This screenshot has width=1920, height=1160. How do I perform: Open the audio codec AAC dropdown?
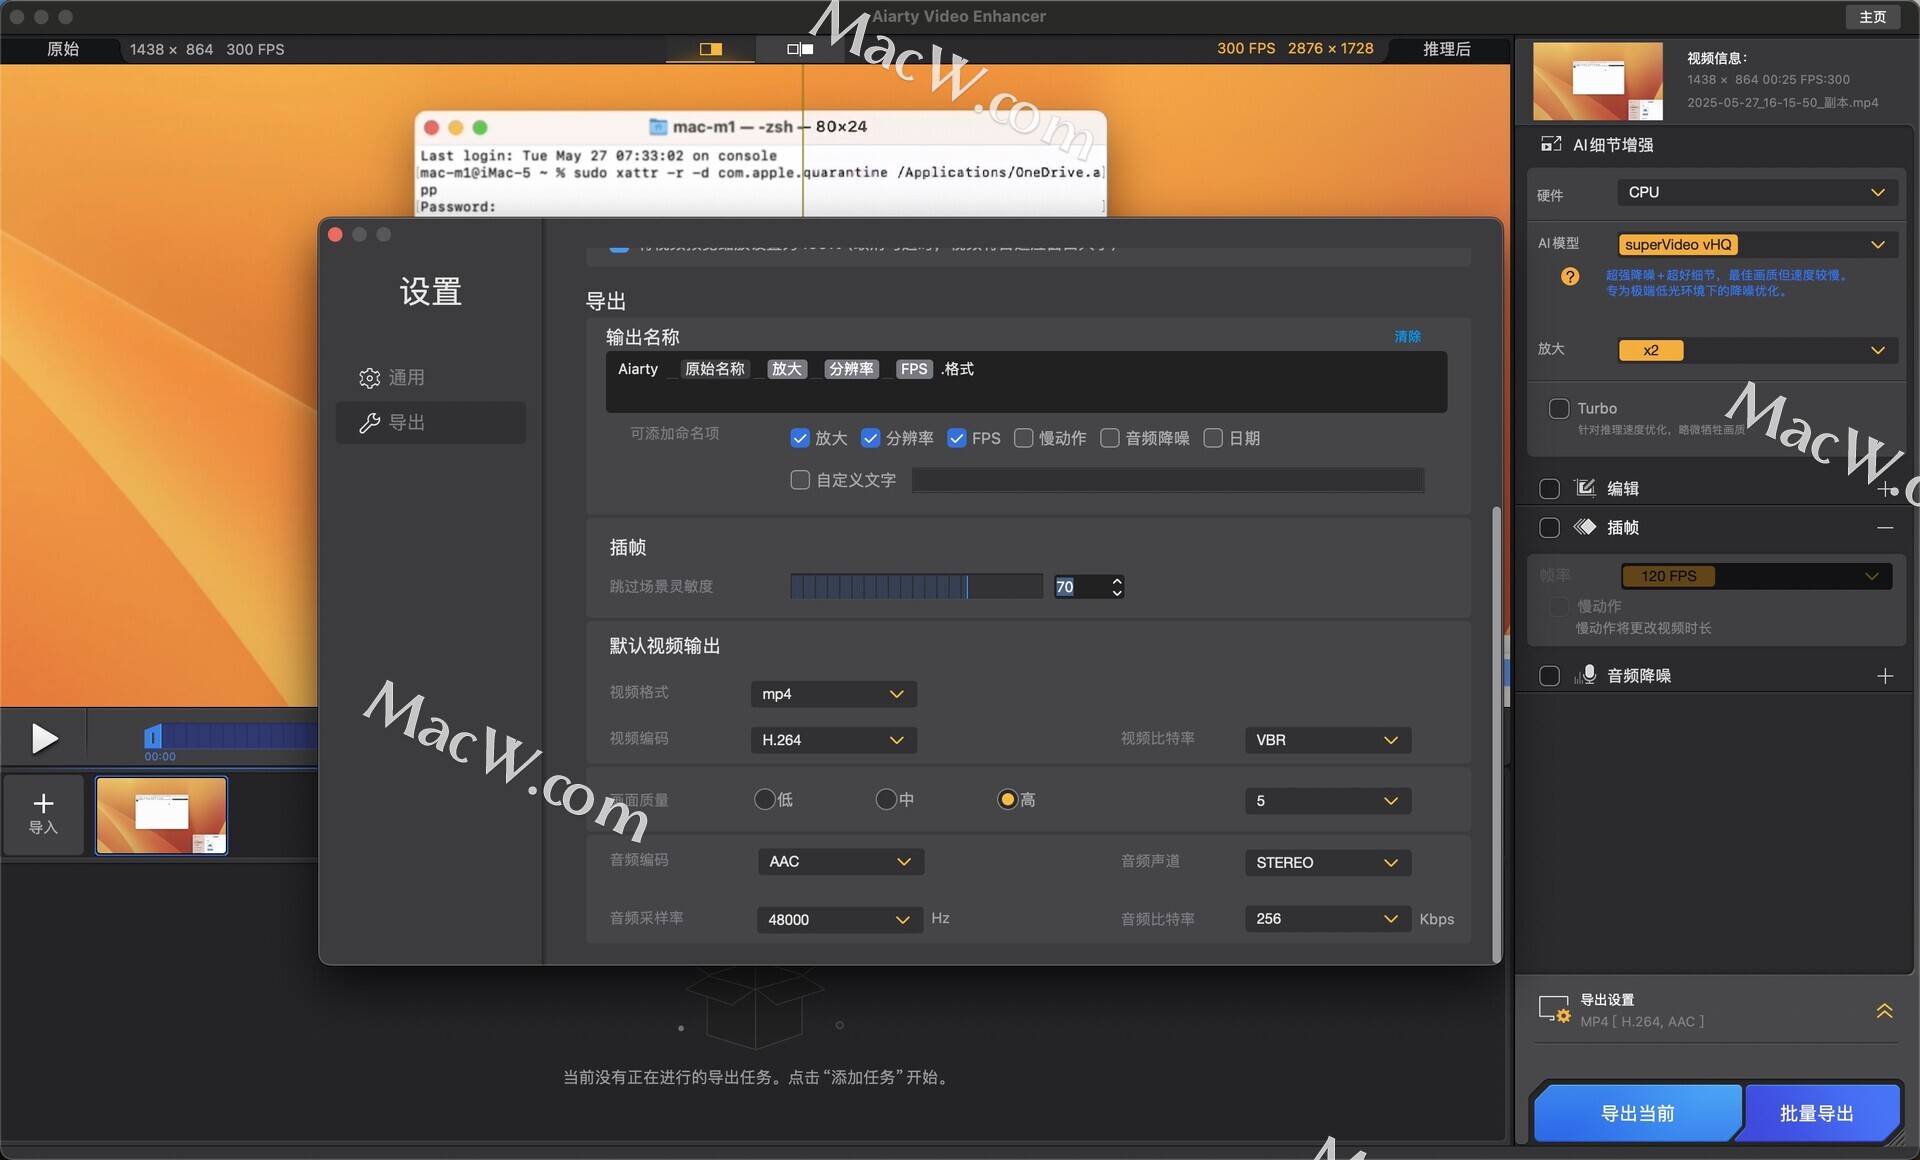tap(840, 862)
